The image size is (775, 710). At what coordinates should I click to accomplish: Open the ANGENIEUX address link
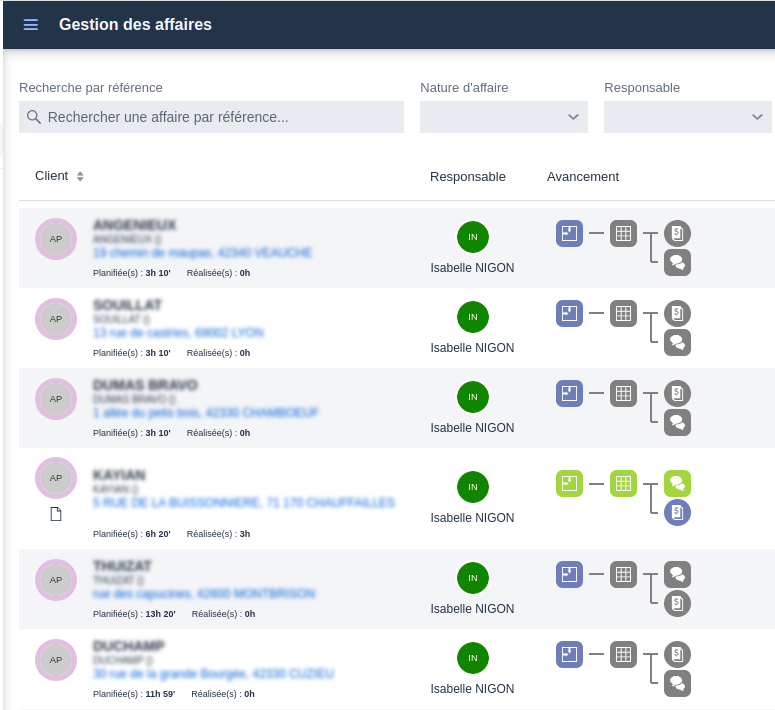pyautogui.click(x=202, y=253)
